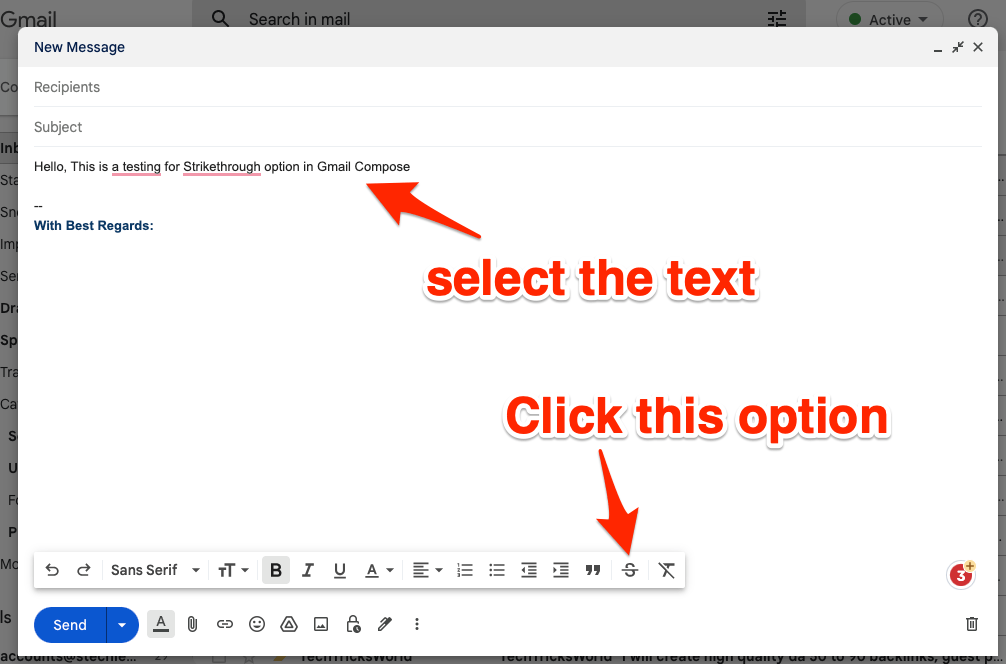Open More options three-dot menu

pyautogui.click(x=416, y=624)
